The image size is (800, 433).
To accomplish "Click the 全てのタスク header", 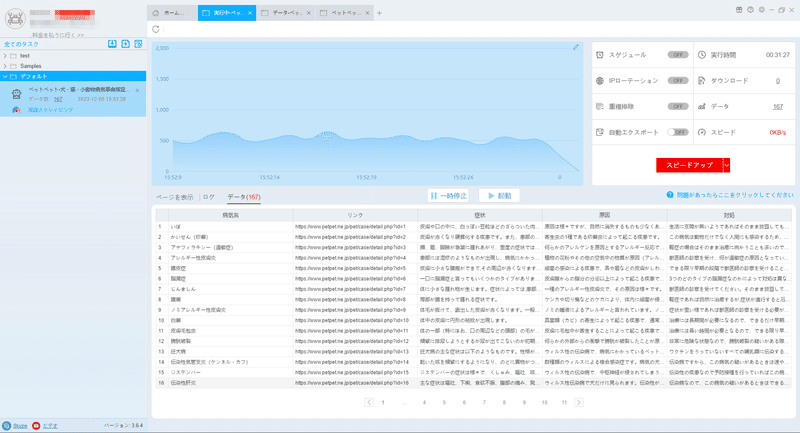I will click(x=21, y=44).
